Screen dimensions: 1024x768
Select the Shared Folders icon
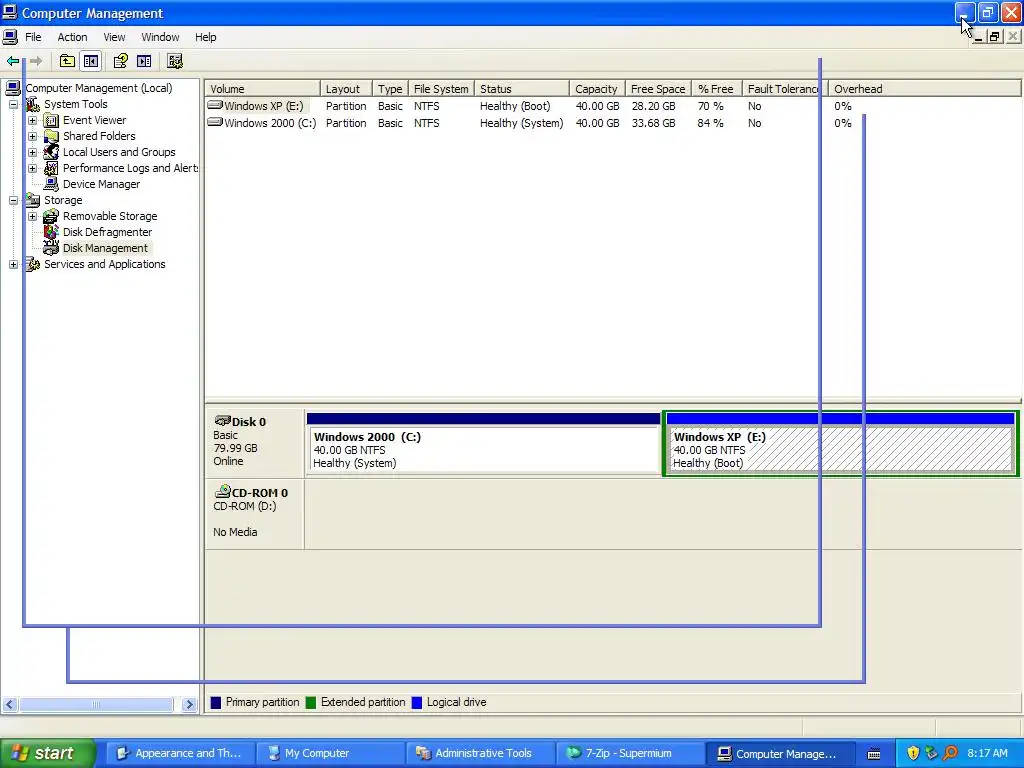(x=51, y=136)
